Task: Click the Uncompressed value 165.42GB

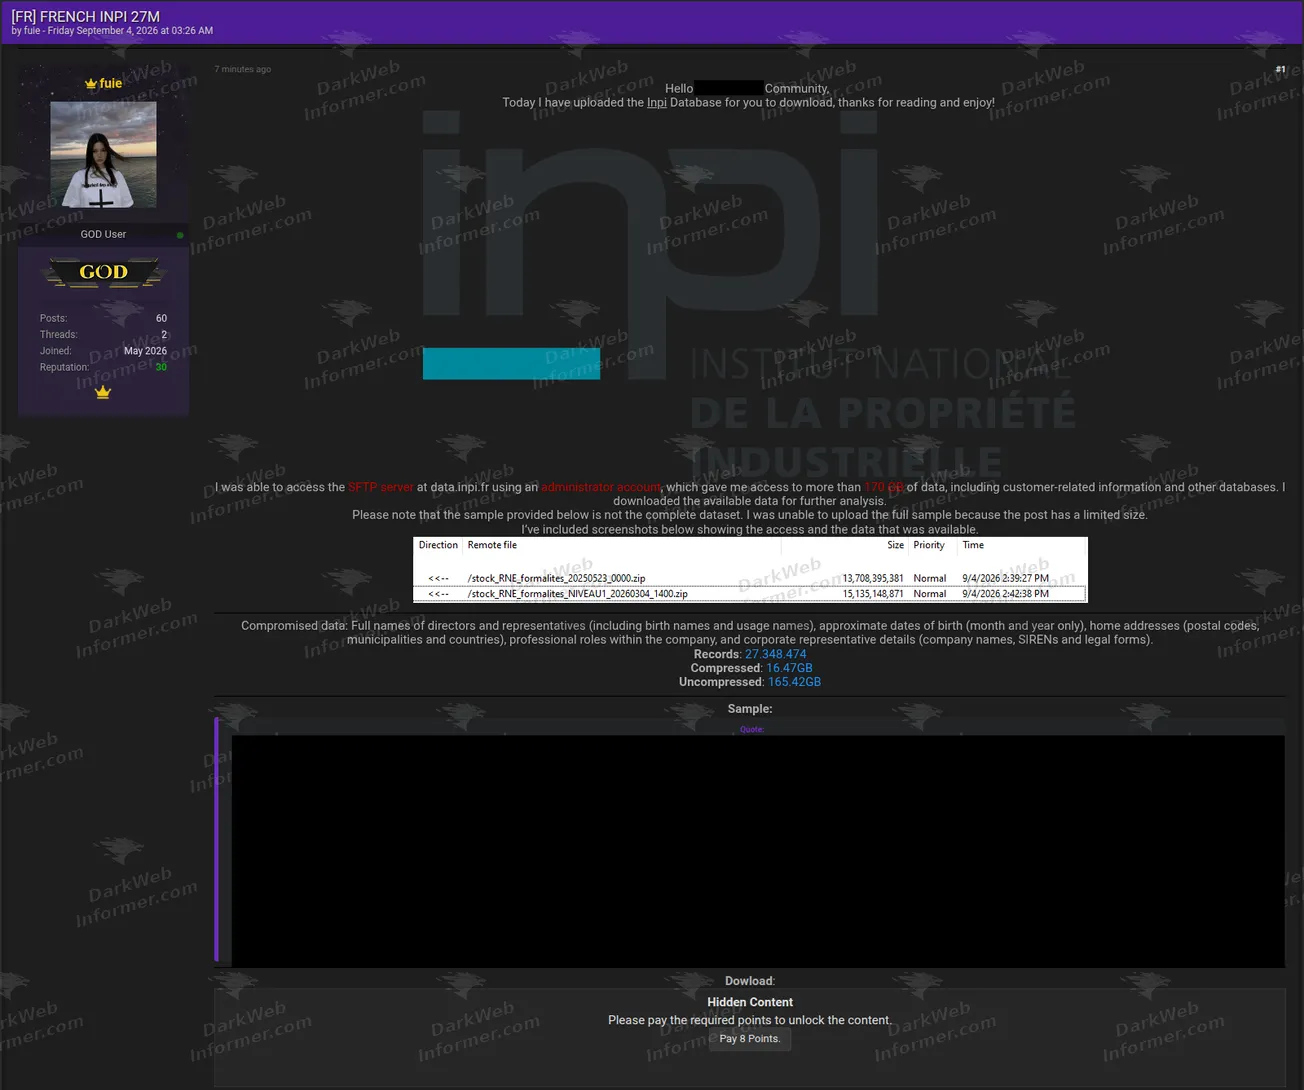Action: point(795,682)
